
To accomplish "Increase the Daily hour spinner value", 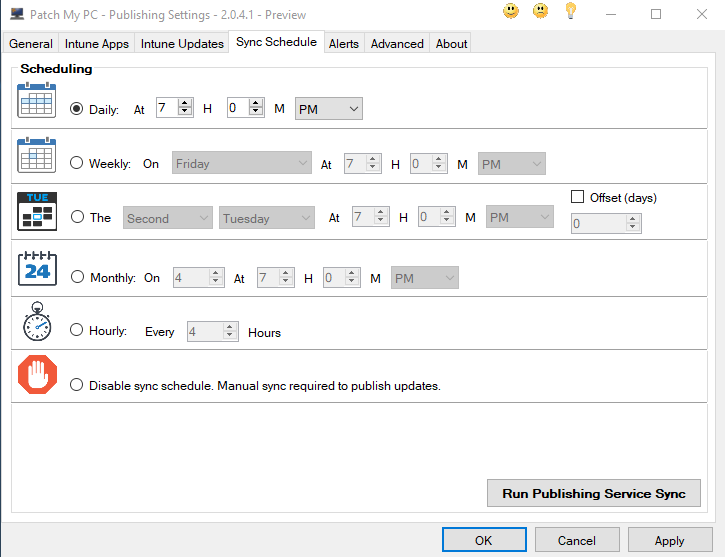I will 185,103.
